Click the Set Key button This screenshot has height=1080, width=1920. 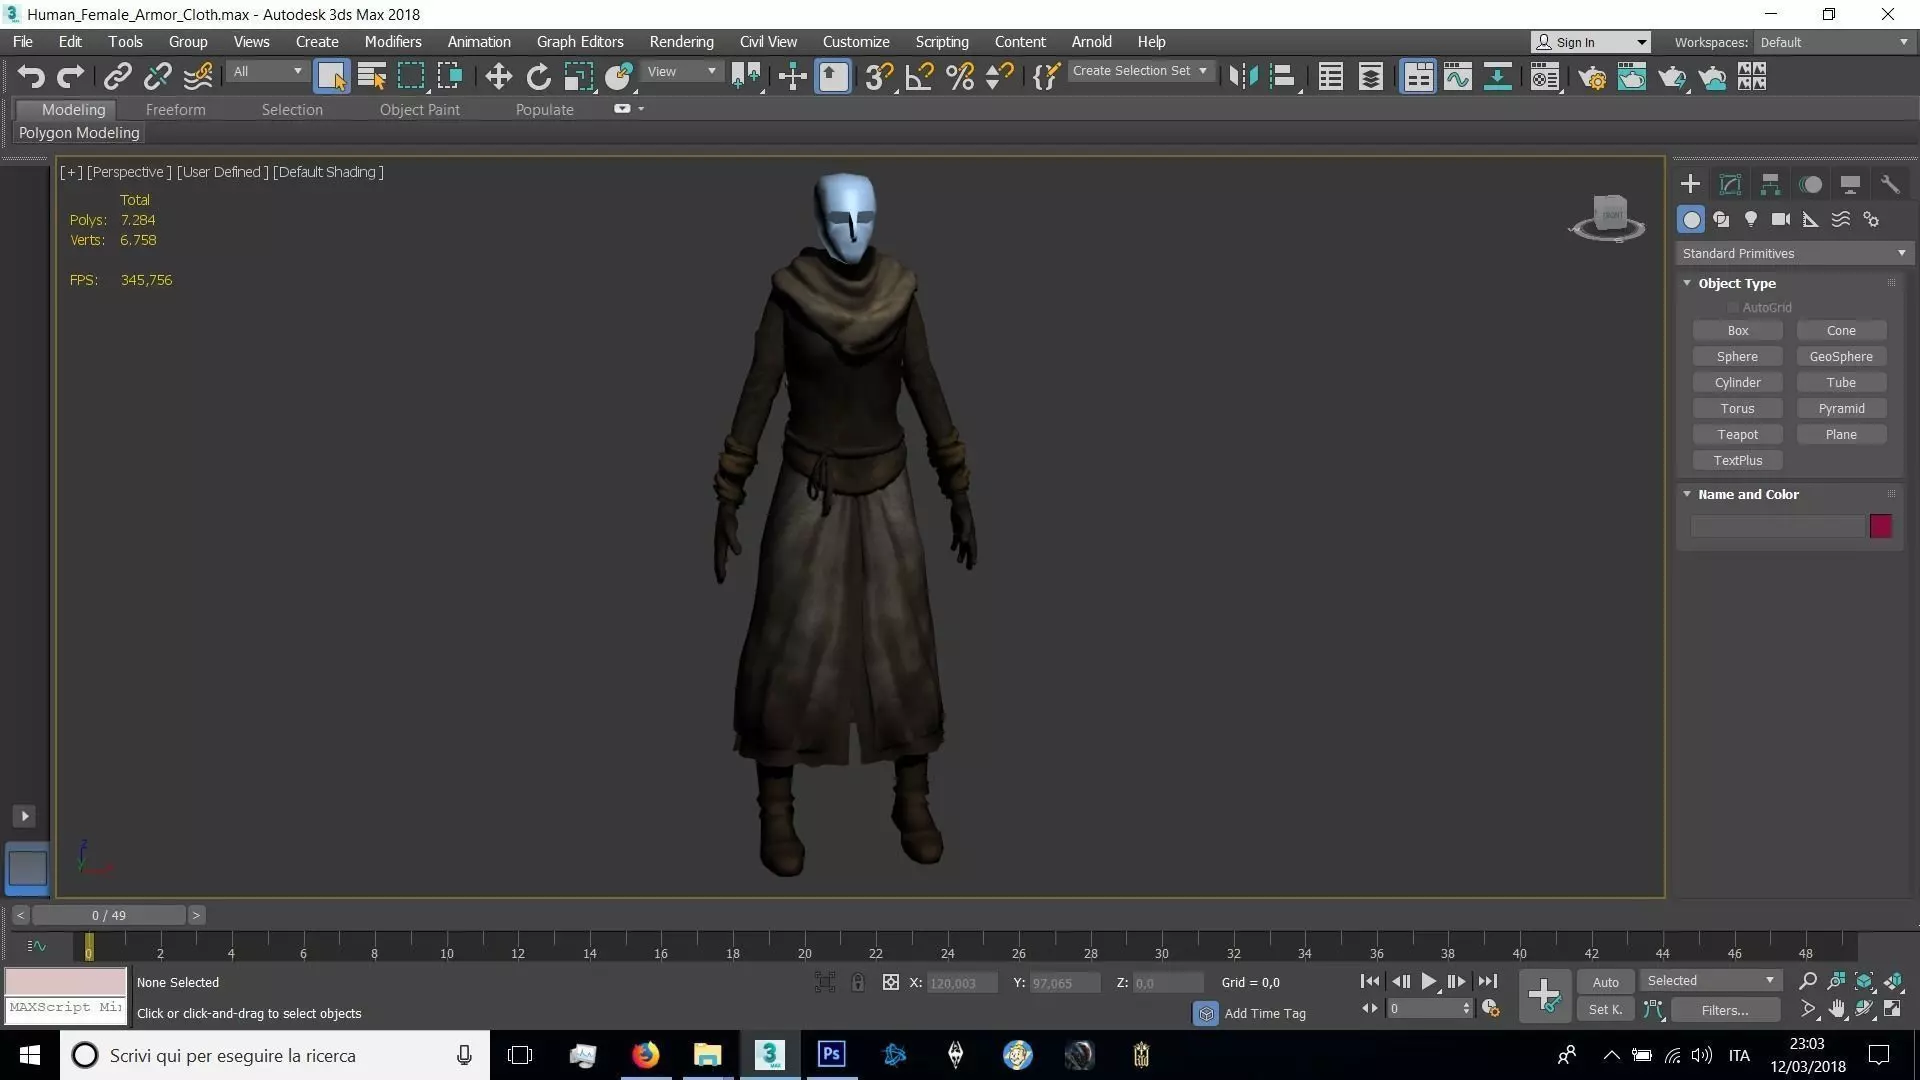[x=1605, y=1010]
